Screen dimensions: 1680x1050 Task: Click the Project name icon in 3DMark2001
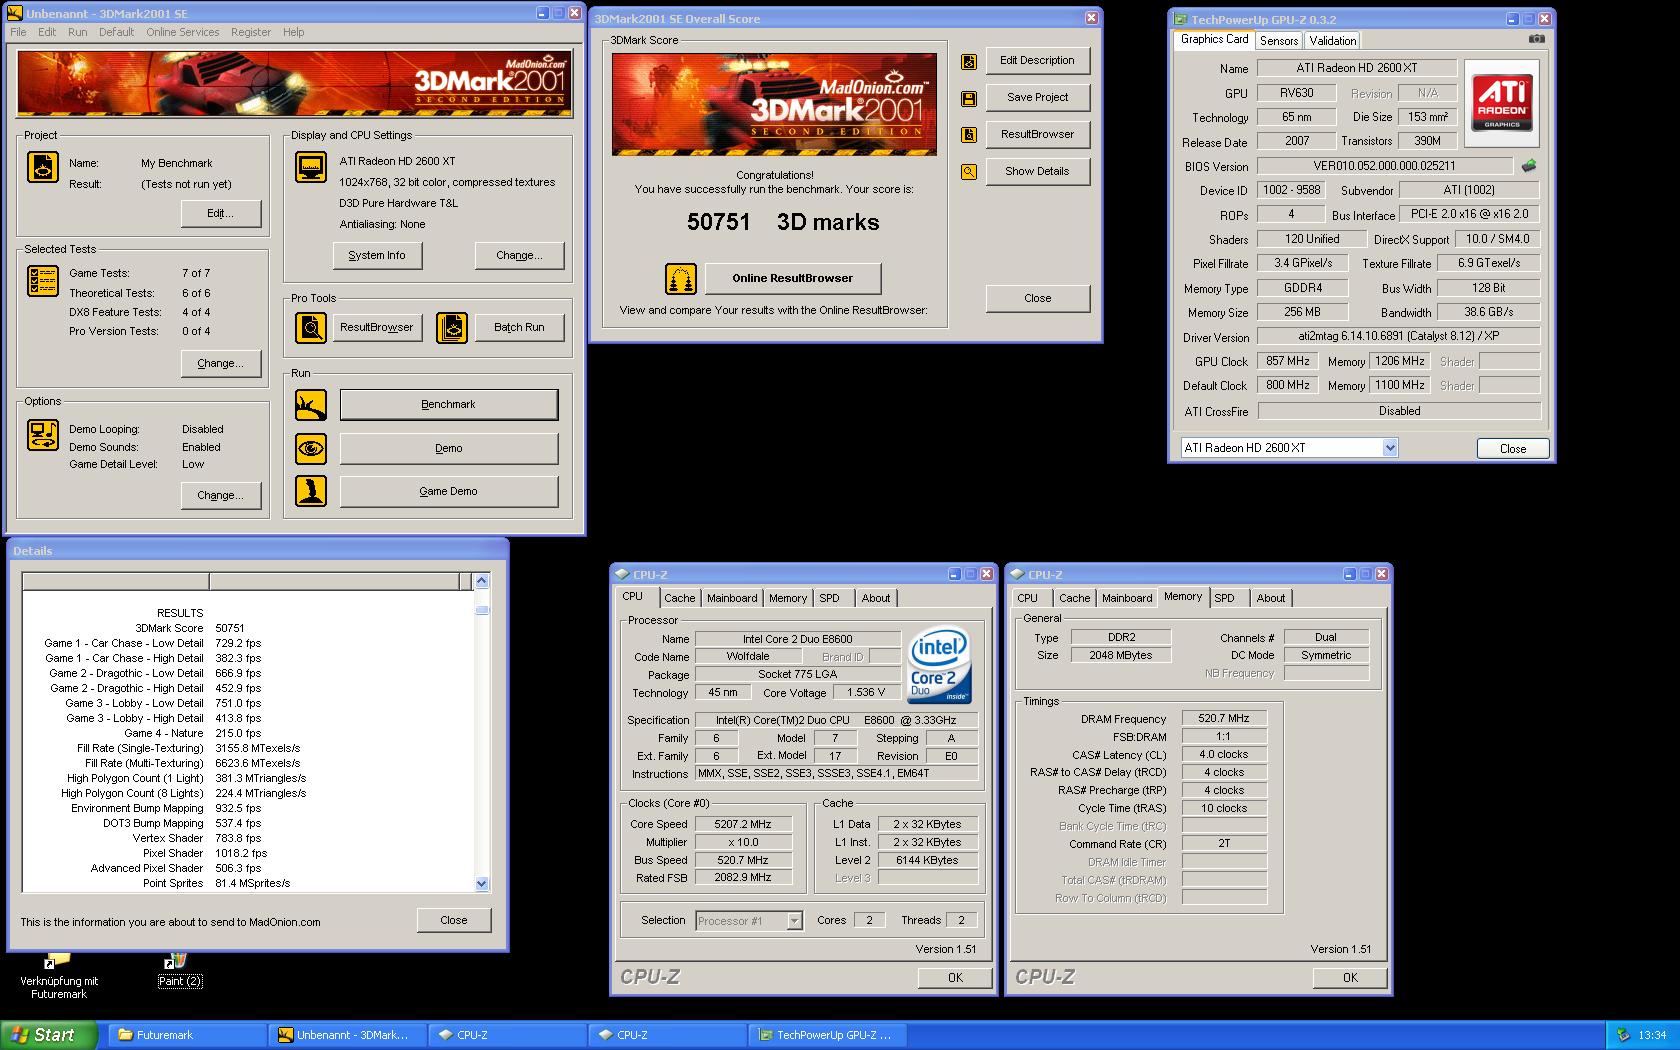pyautogui.click(x=42, y=167)
